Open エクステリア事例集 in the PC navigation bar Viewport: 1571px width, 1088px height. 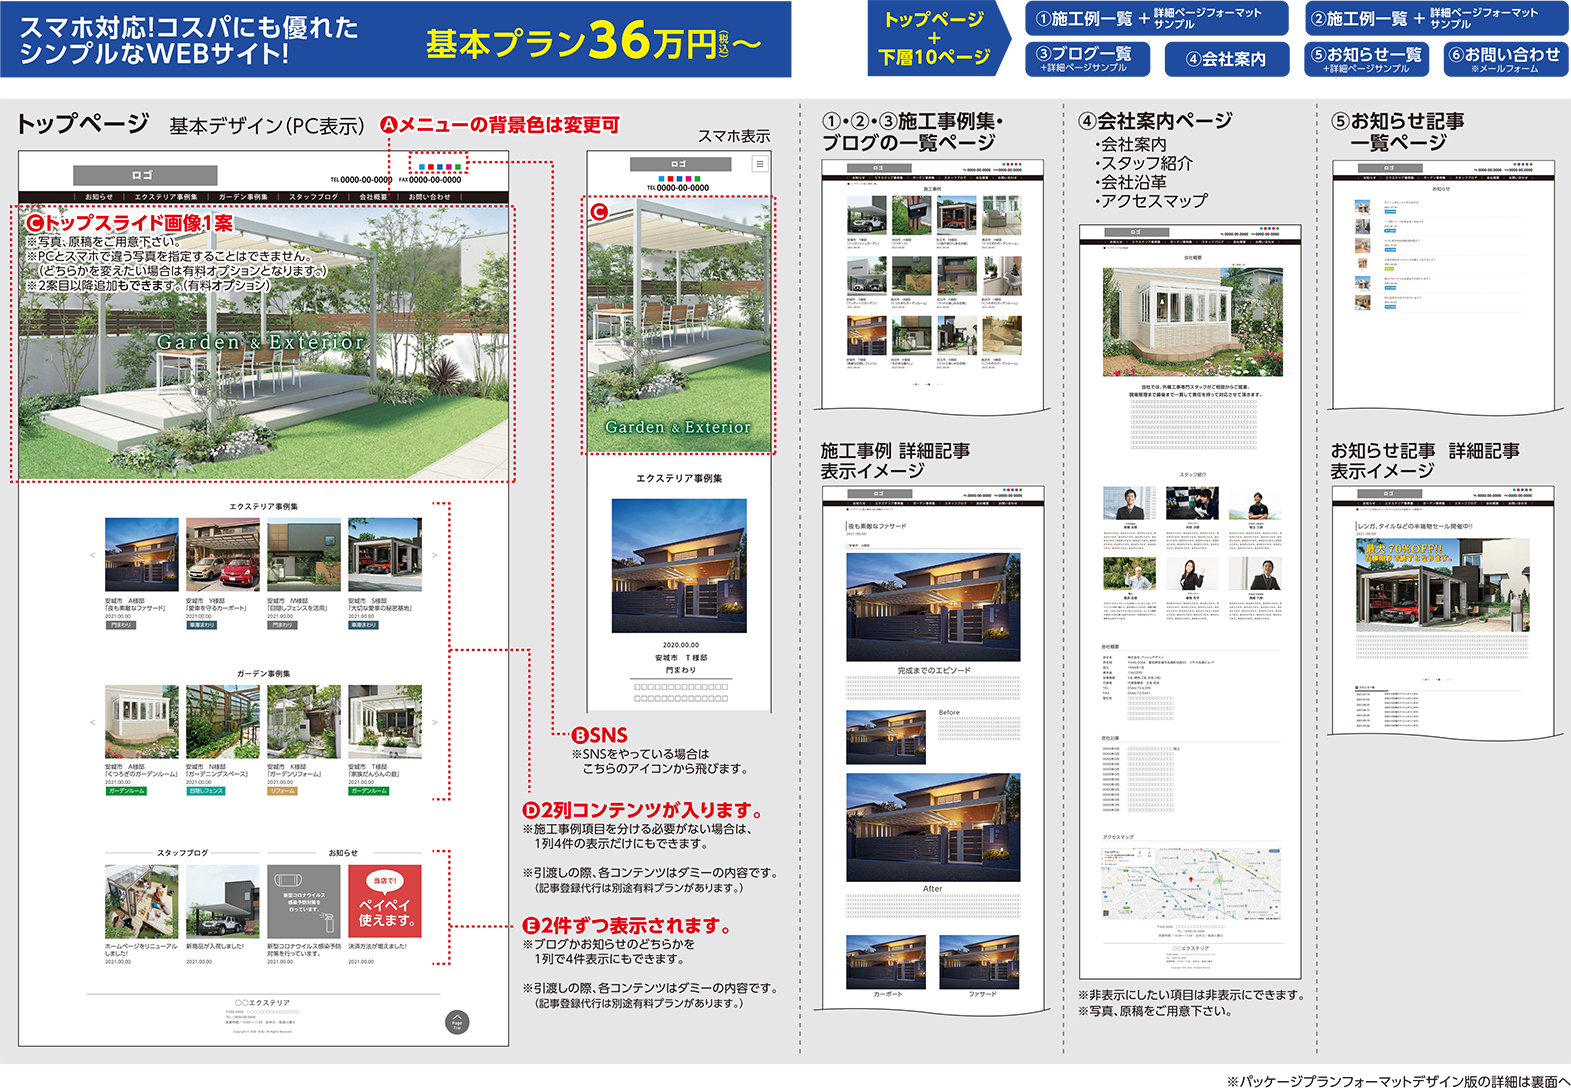[166, 197]
